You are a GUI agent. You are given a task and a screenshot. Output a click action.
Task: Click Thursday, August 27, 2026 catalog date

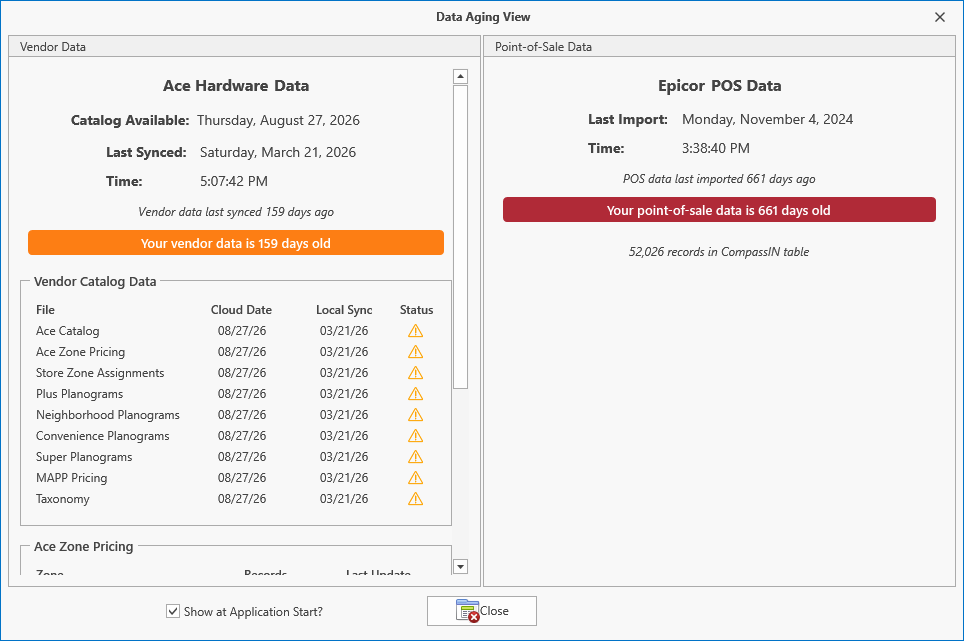(x=279, y=120)
